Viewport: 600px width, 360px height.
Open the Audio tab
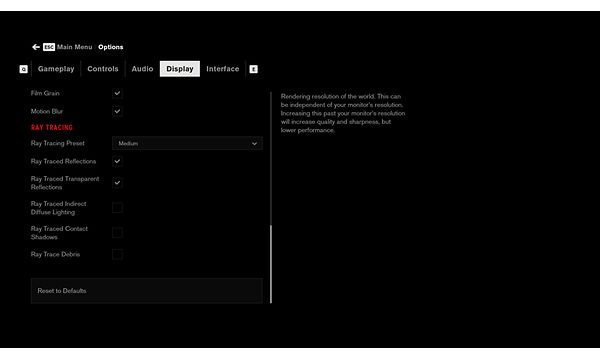point(142,69)
